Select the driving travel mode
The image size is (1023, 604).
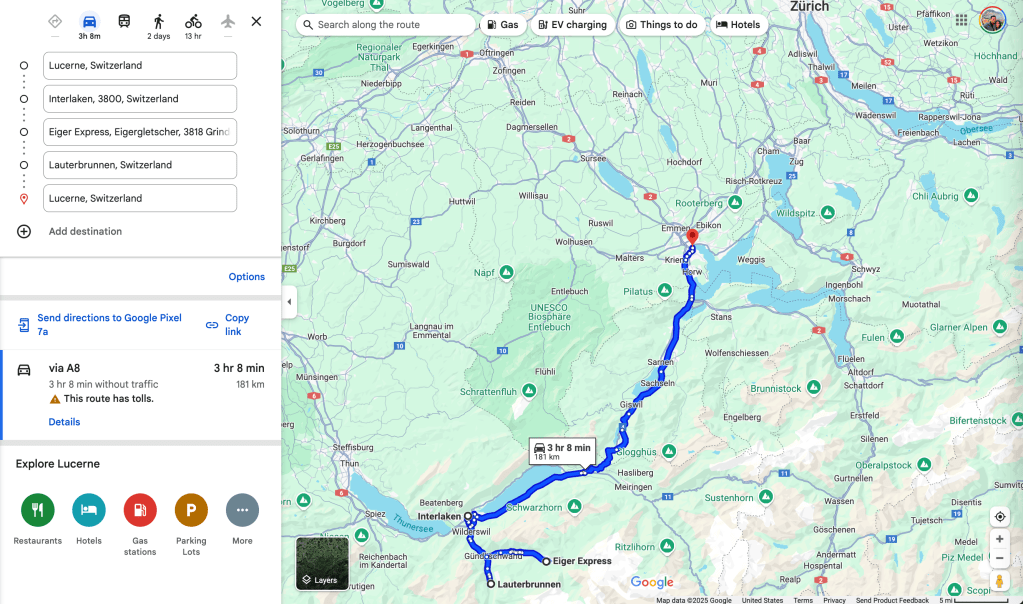tap(89, 22)
